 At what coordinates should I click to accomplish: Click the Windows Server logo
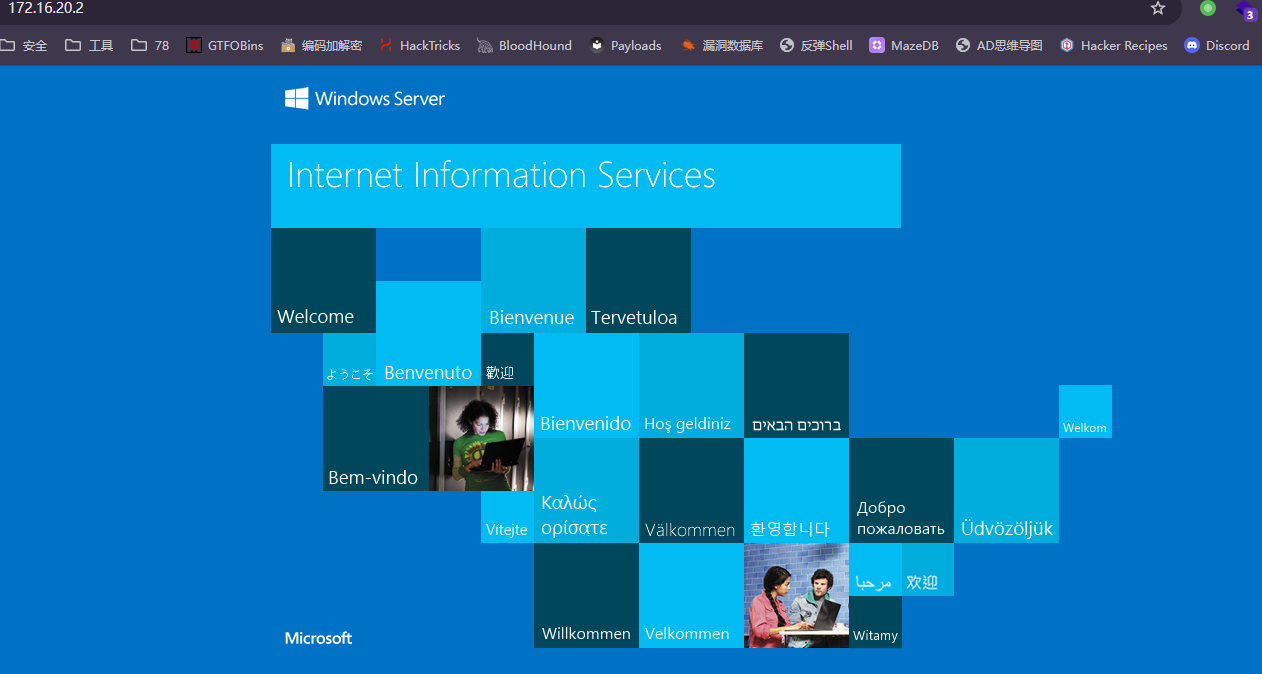tap(365, 98)
